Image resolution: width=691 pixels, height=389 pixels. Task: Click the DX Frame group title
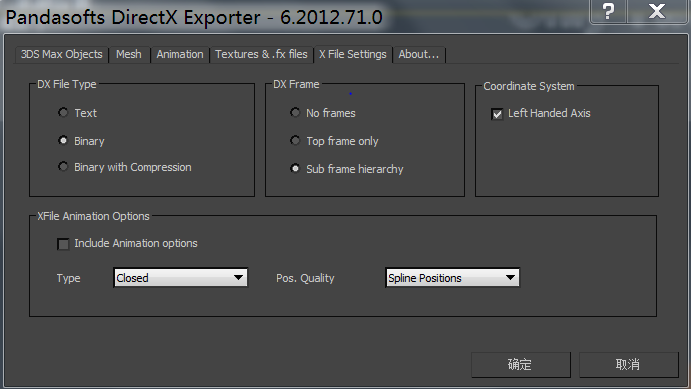[296, 84]
